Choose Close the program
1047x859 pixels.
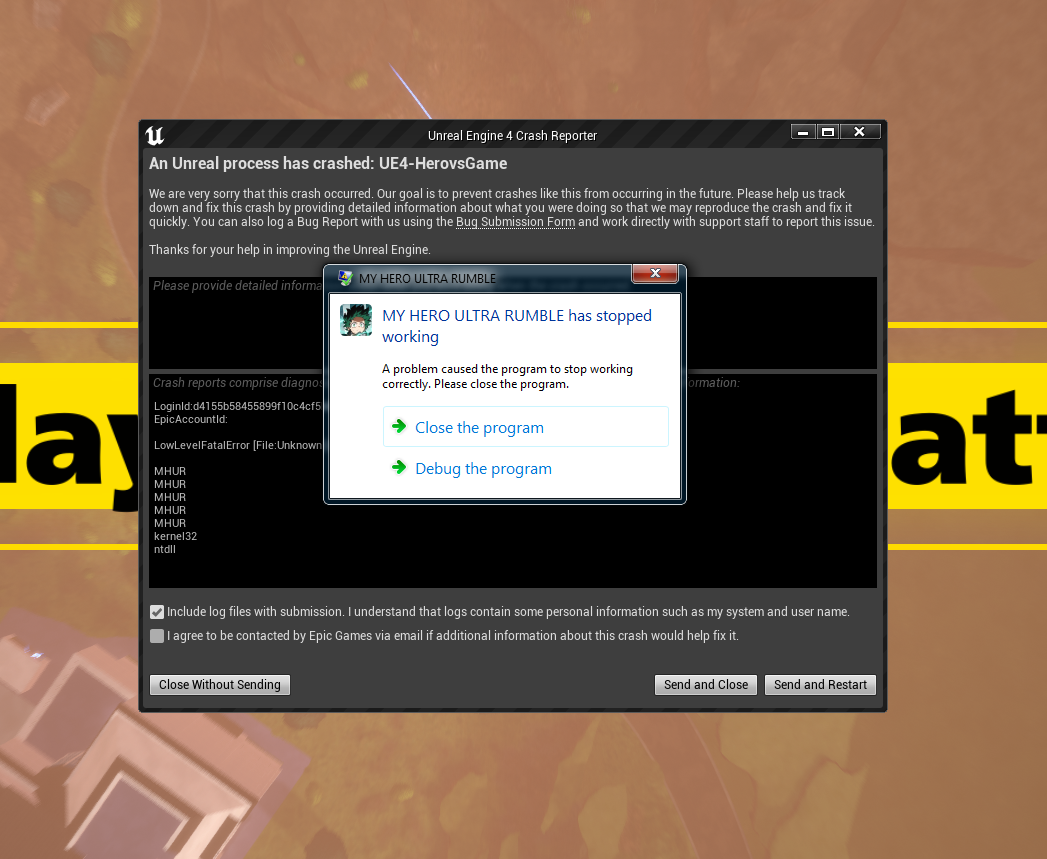click(x=526, y=427)
